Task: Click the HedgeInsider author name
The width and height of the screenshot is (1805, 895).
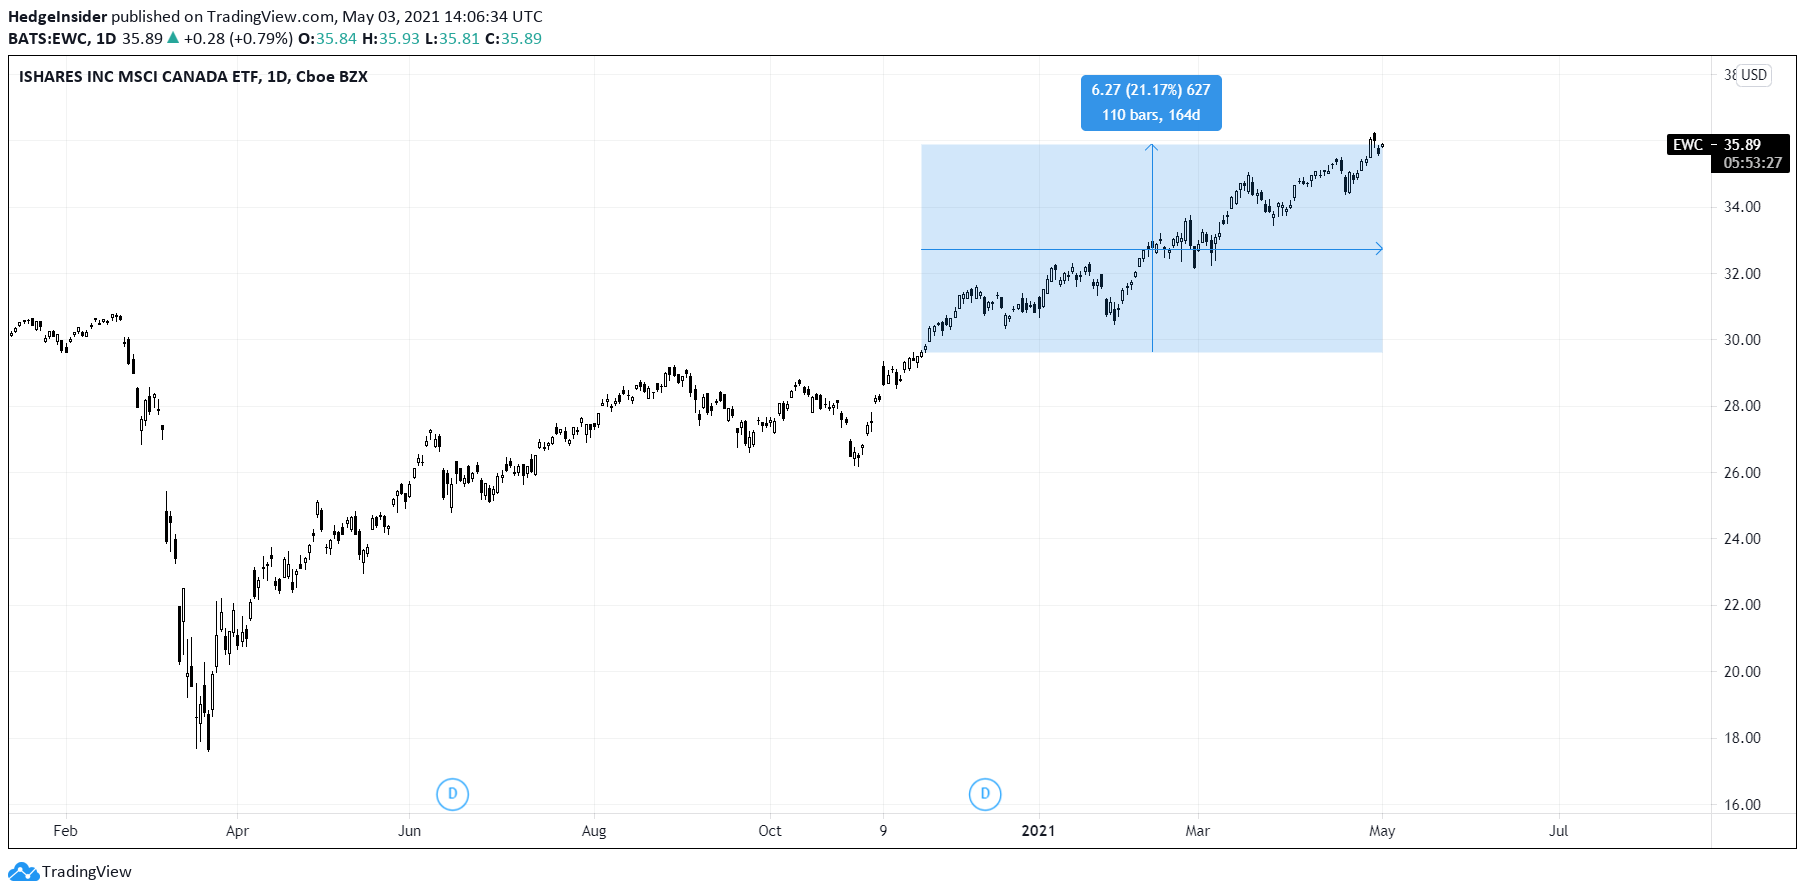Action: tap(57, 17)
